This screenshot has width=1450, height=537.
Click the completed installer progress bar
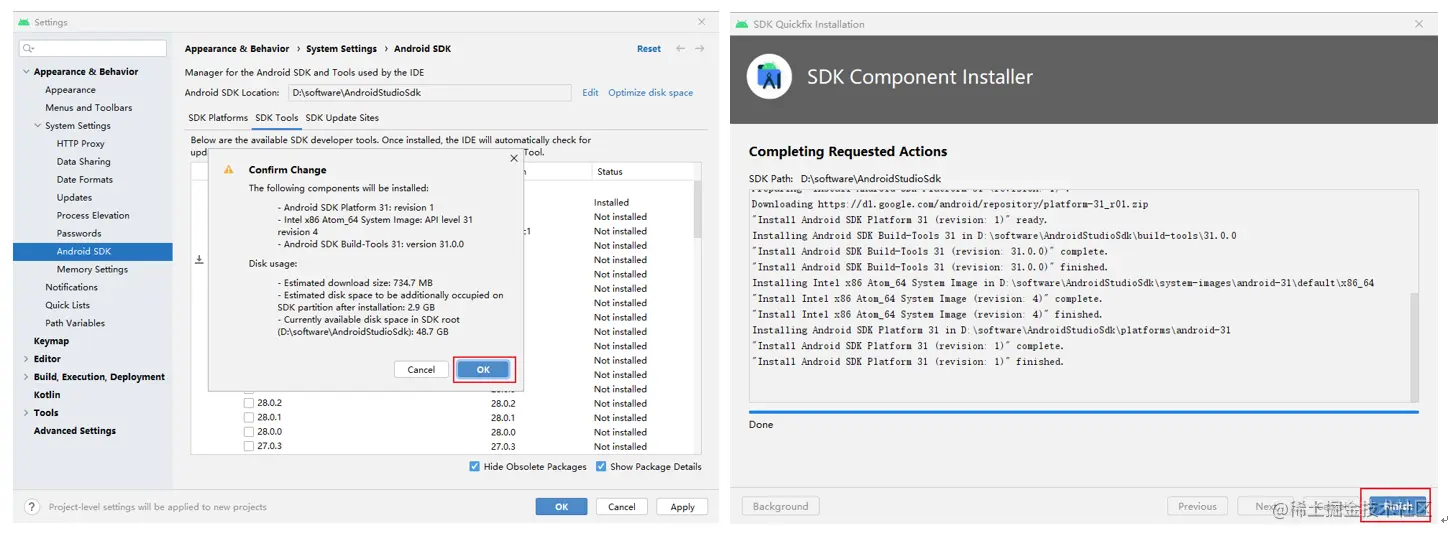(1083, 411)
